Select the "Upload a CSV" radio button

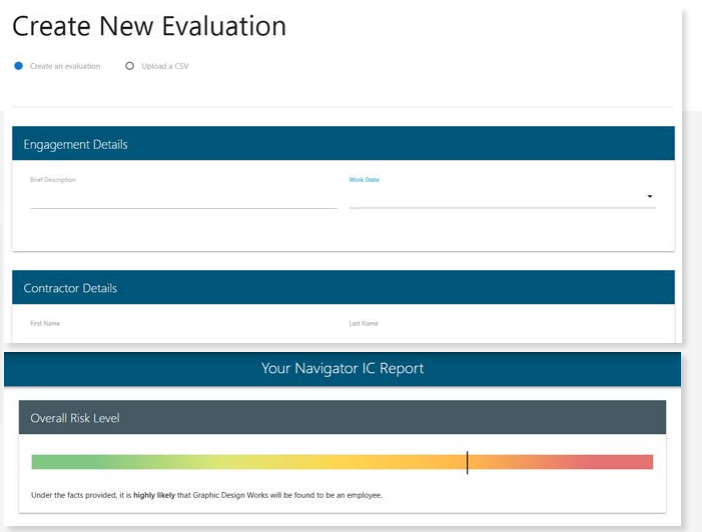tap(130, 66)
